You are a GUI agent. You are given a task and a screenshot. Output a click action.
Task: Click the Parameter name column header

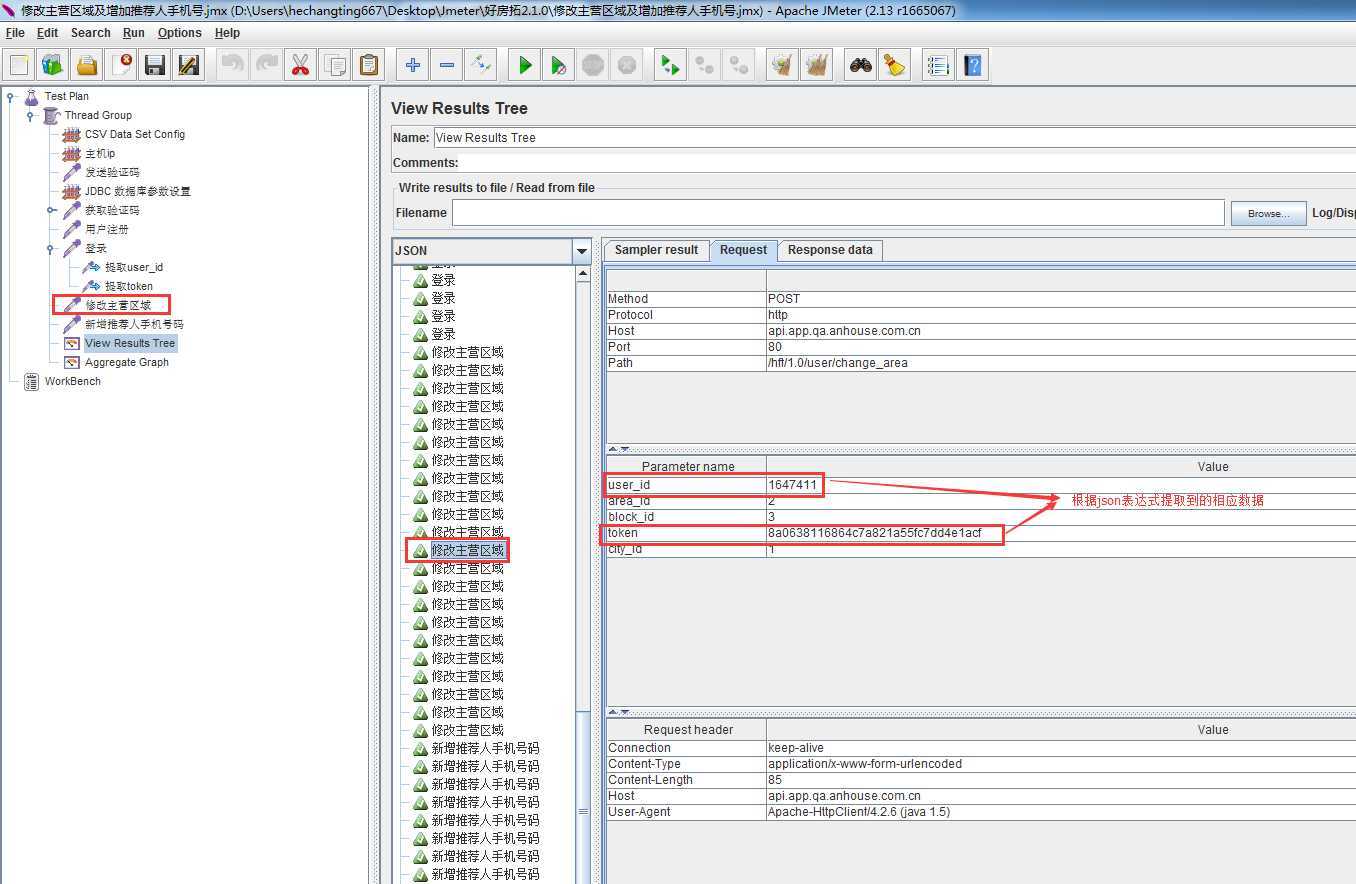pyautogui.click(x=688, y=467)
